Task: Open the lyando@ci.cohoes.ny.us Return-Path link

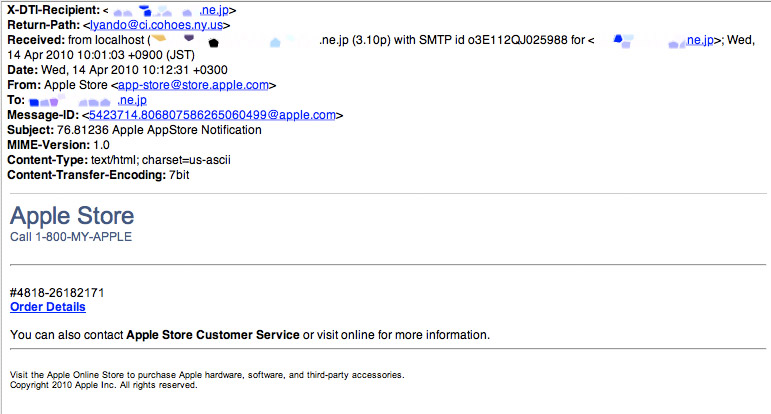Action: 156,25
